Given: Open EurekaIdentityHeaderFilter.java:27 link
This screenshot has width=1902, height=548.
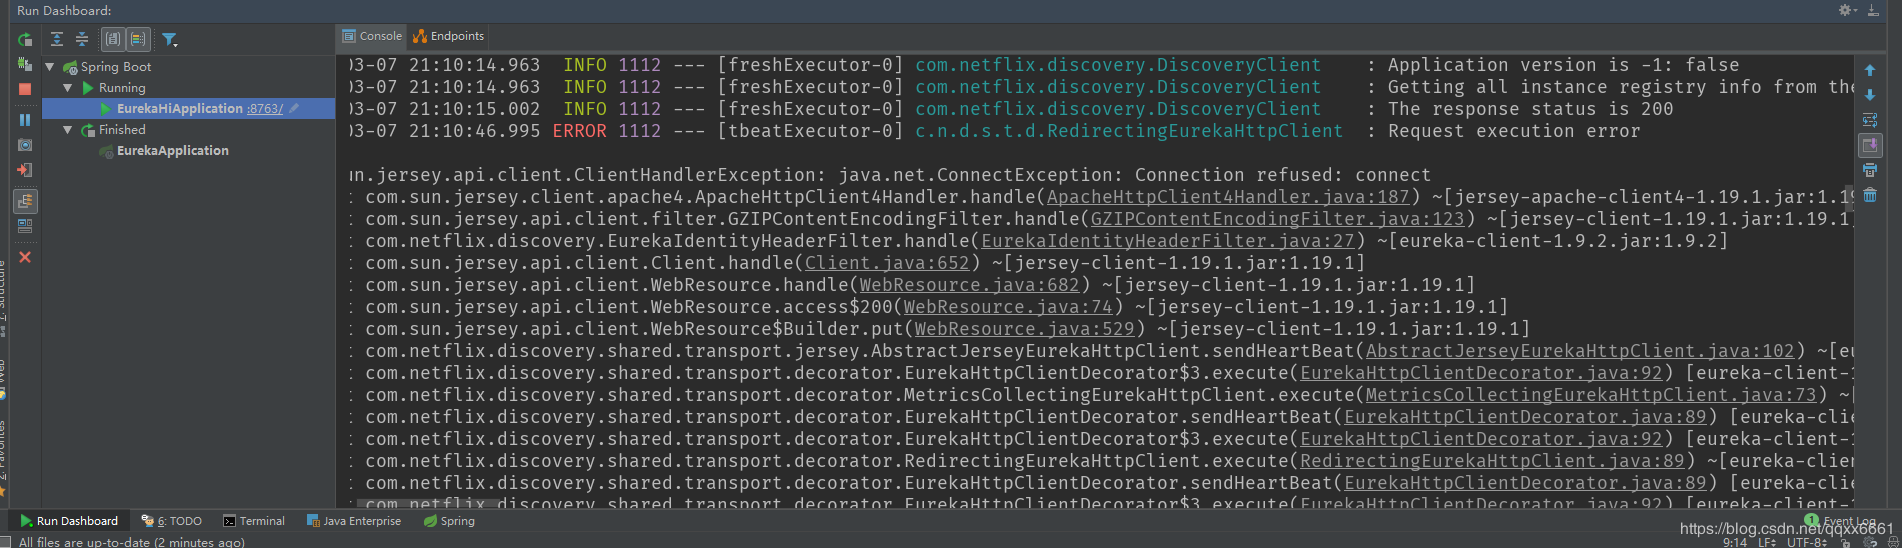Looking at the screenshot, I should pyautogui.click(x=1168, y=241).
